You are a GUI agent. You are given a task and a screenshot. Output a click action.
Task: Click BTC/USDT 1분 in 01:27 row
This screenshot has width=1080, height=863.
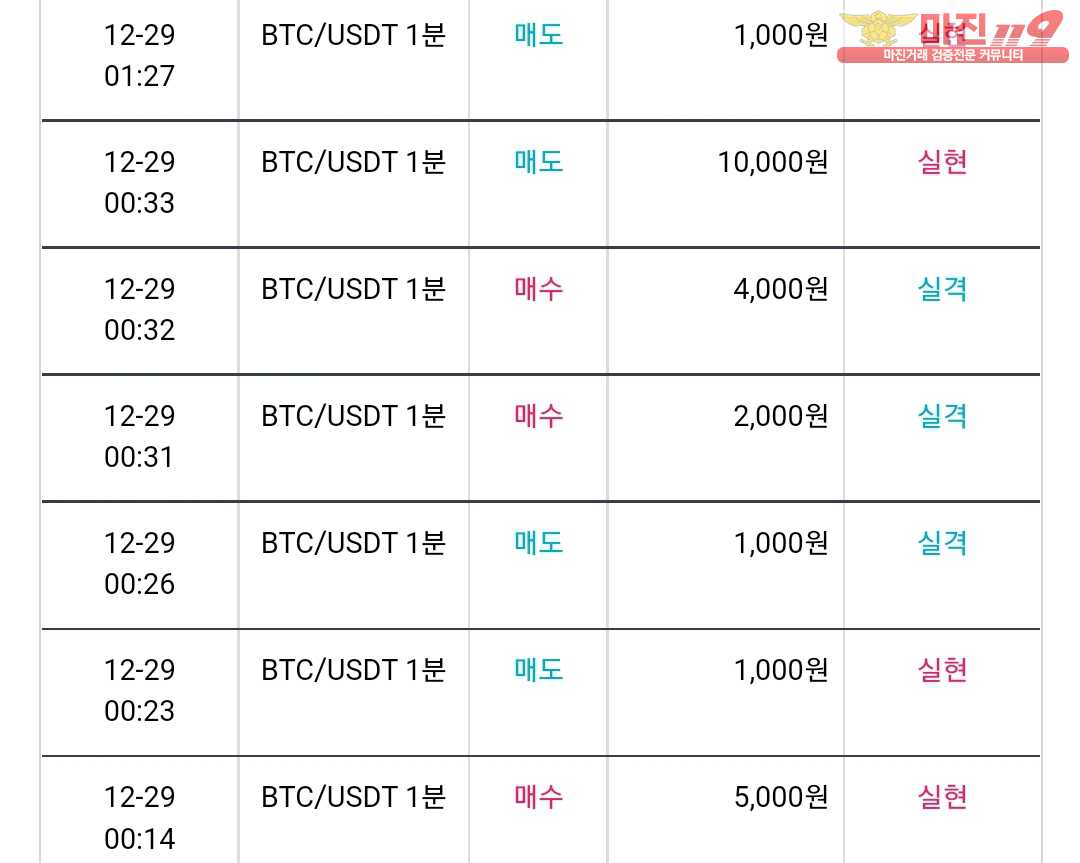(x=353, y=35)
